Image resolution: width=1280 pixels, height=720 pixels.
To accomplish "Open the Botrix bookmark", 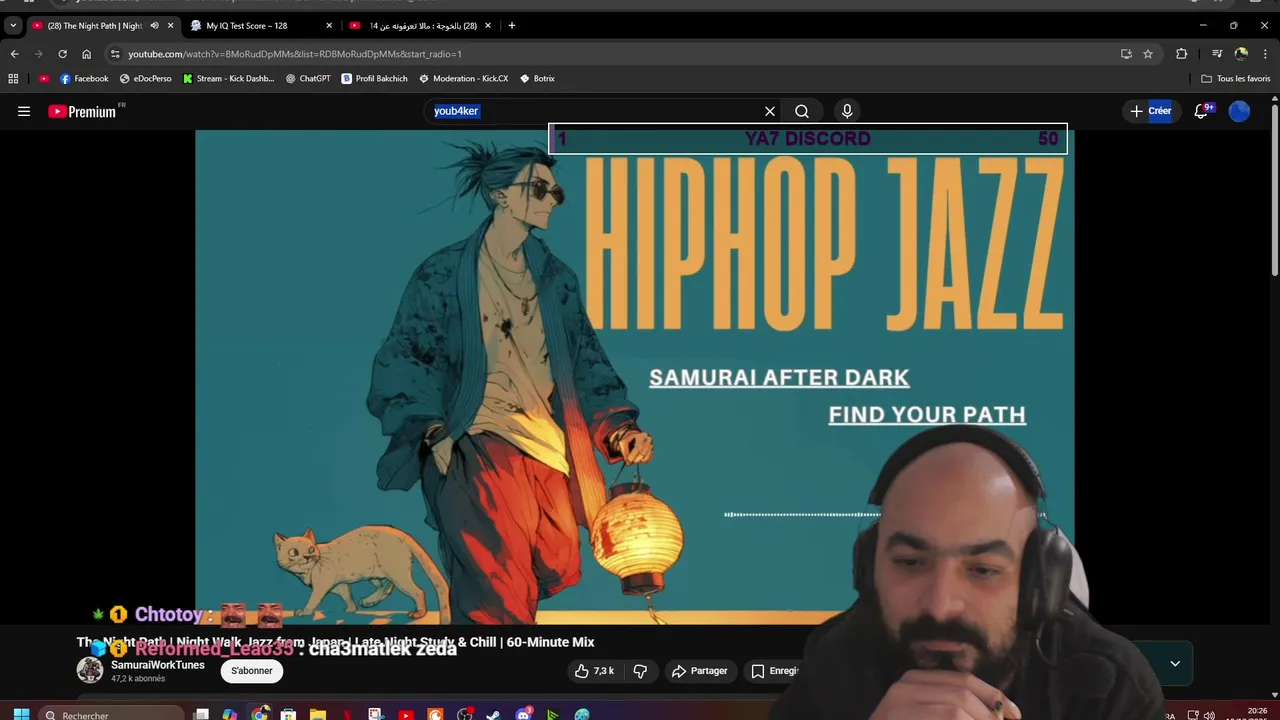I will tap(537, 78).
